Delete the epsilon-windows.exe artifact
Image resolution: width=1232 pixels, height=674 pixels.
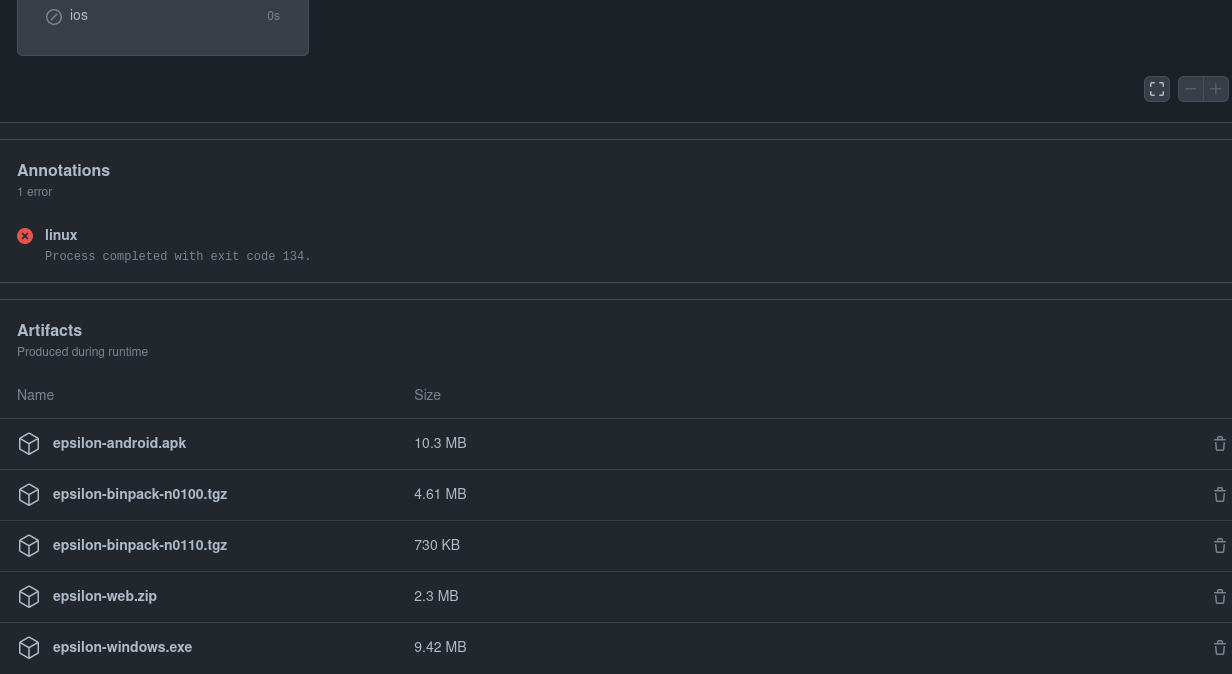1220,647
